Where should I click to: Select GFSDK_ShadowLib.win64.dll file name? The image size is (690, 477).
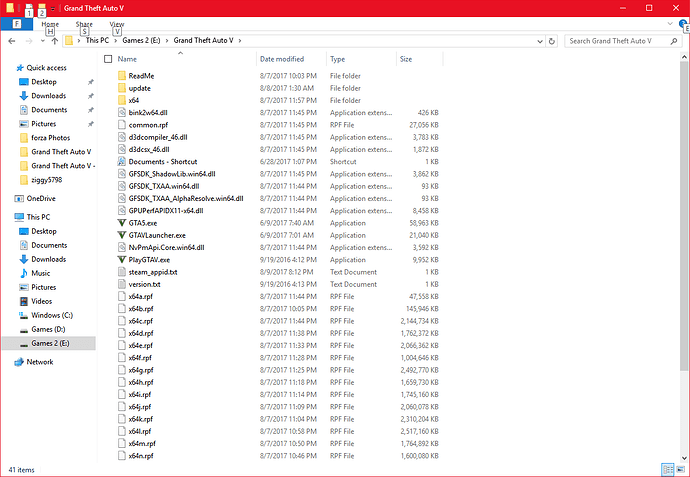click(172, 174)
